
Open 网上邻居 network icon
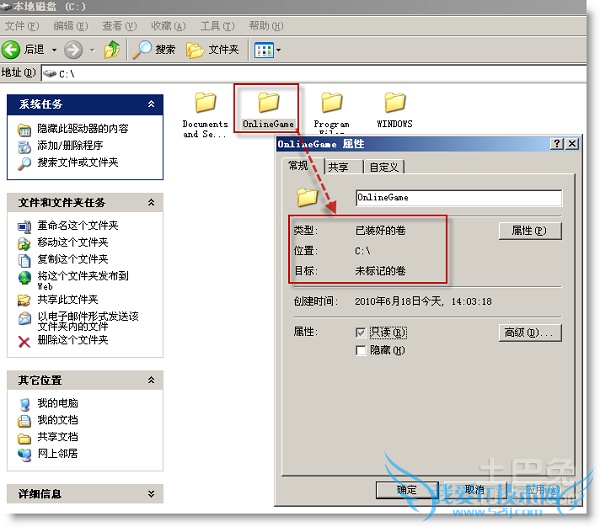point(24,455)
